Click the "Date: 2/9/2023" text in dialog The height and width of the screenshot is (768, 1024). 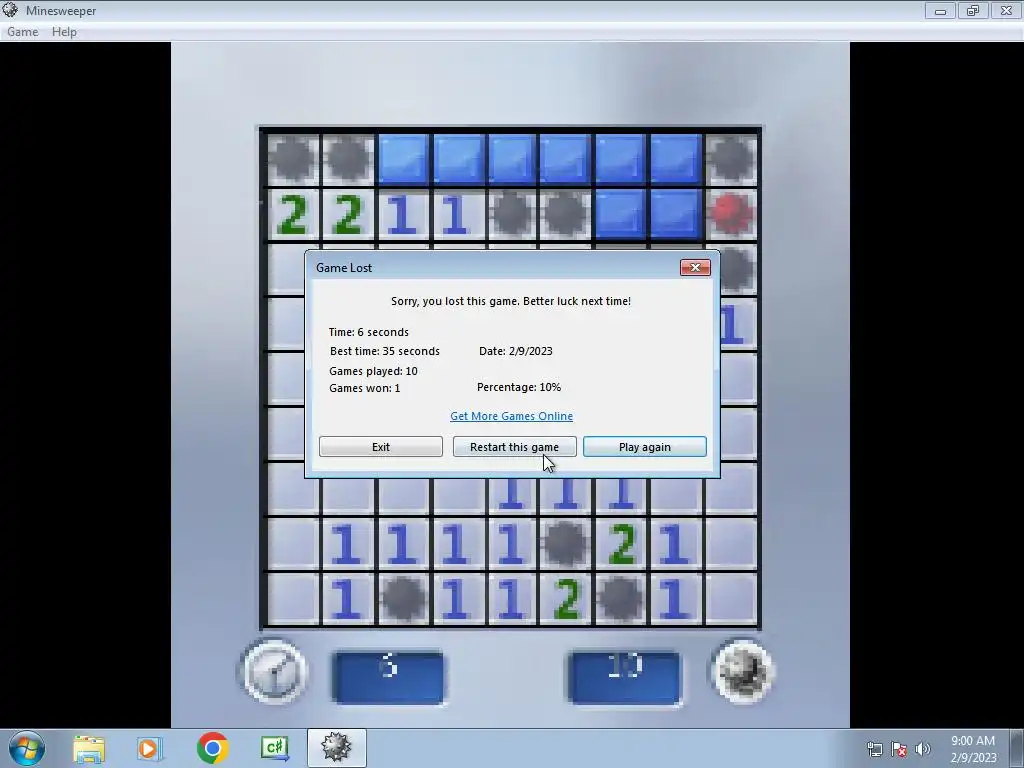tap(516, 351)
